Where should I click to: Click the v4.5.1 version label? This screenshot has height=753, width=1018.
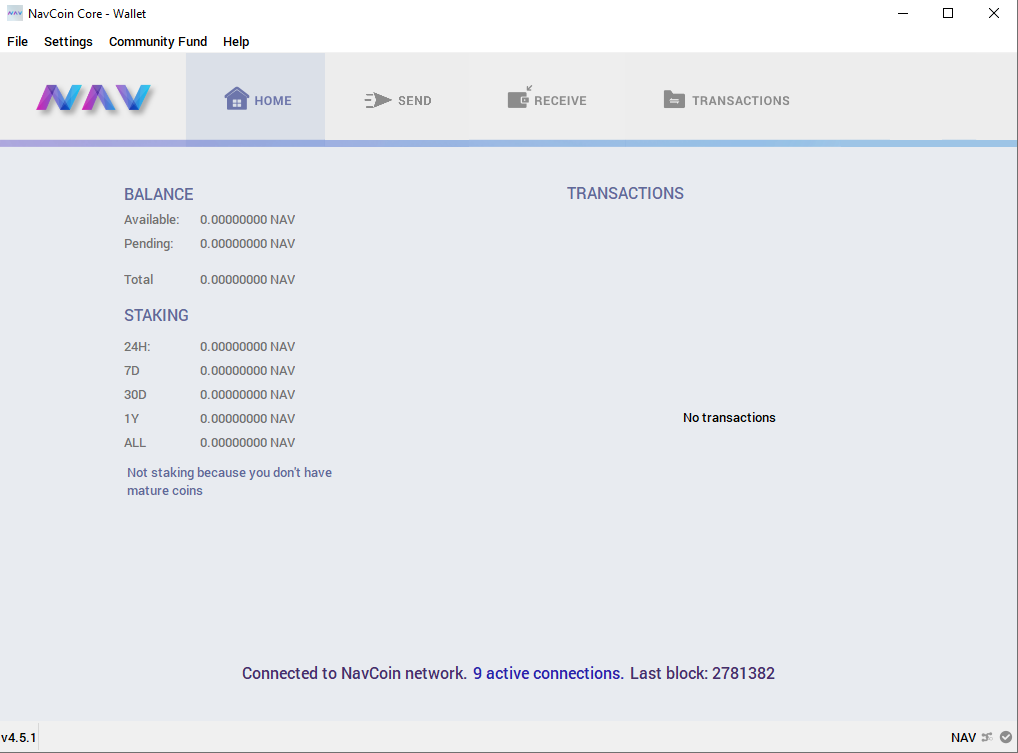pos(19,737)
